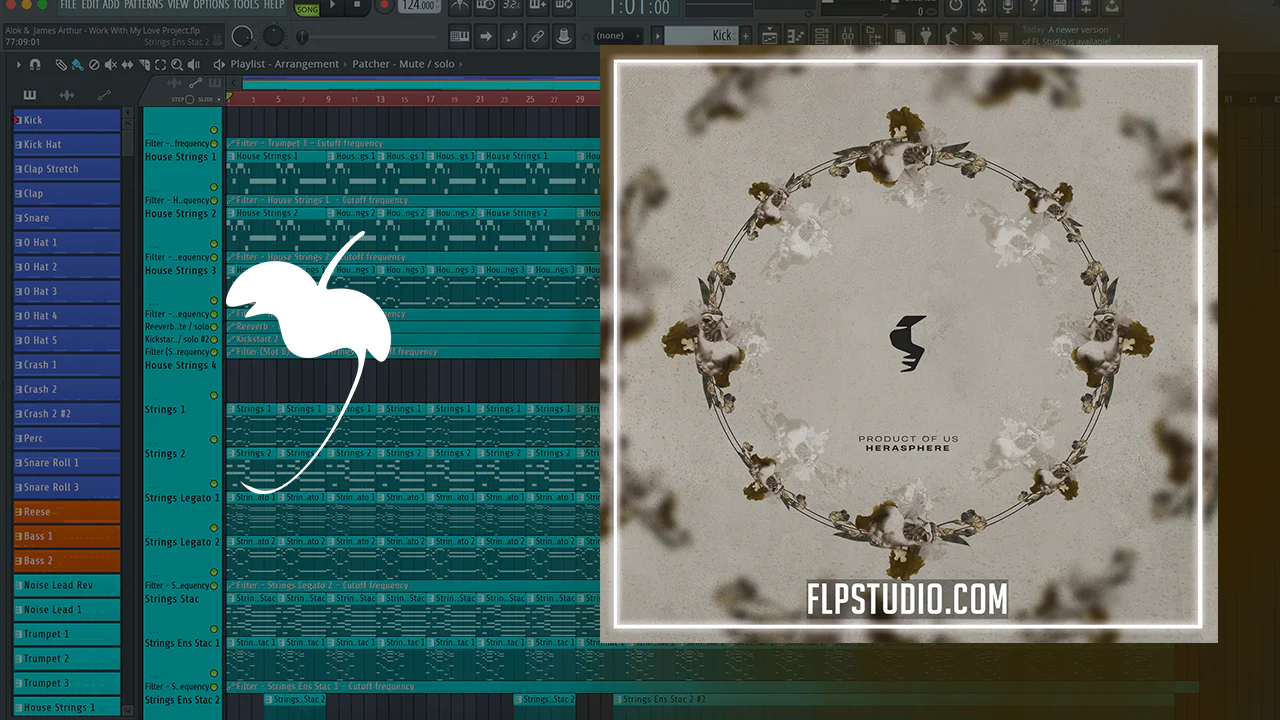The height and width of the screenshot is (720, 1280).
Task: Open the TOOLS menu
Action: click(x=246, y=6)
